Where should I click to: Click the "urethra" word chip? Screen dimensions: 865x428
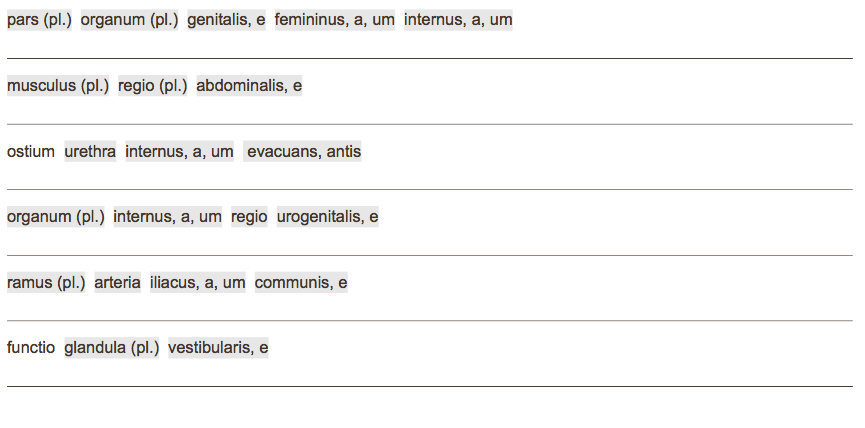coord(90,151)
